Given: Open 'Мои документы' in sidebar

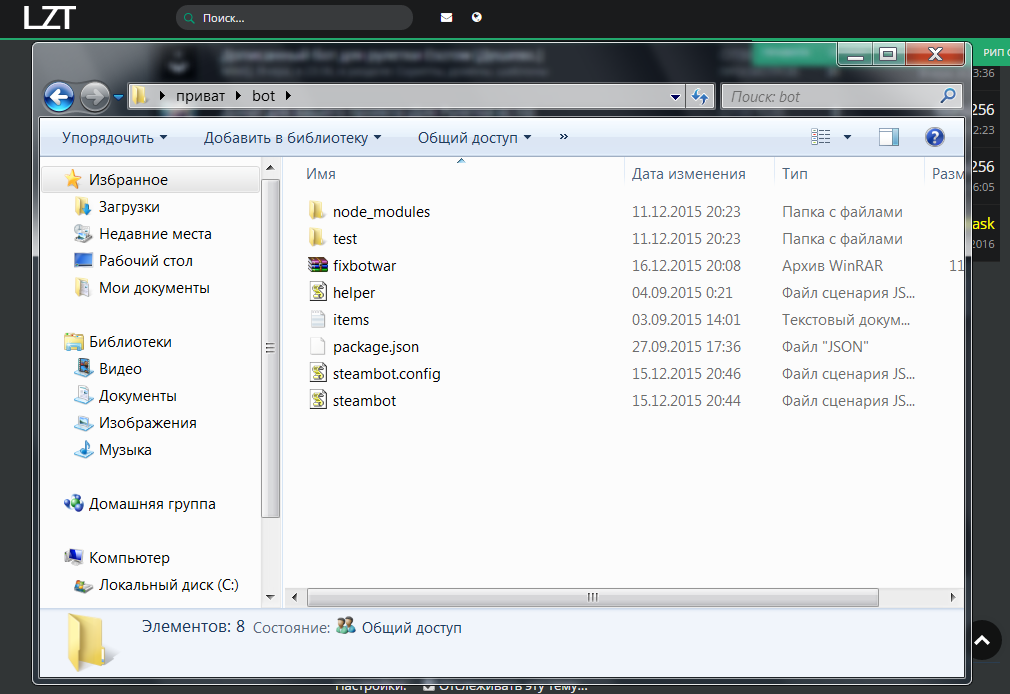Looking at the screenshot, I should (154, 288).
